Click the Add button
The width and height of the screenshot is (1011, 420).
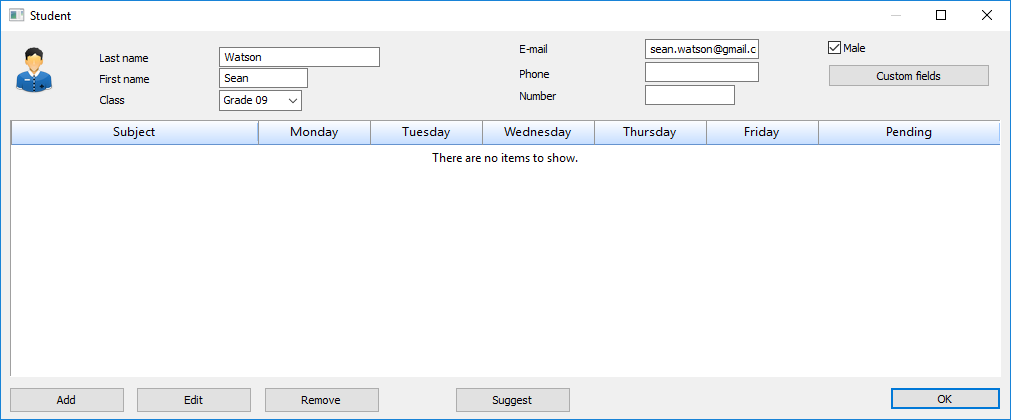coord(66,400)
